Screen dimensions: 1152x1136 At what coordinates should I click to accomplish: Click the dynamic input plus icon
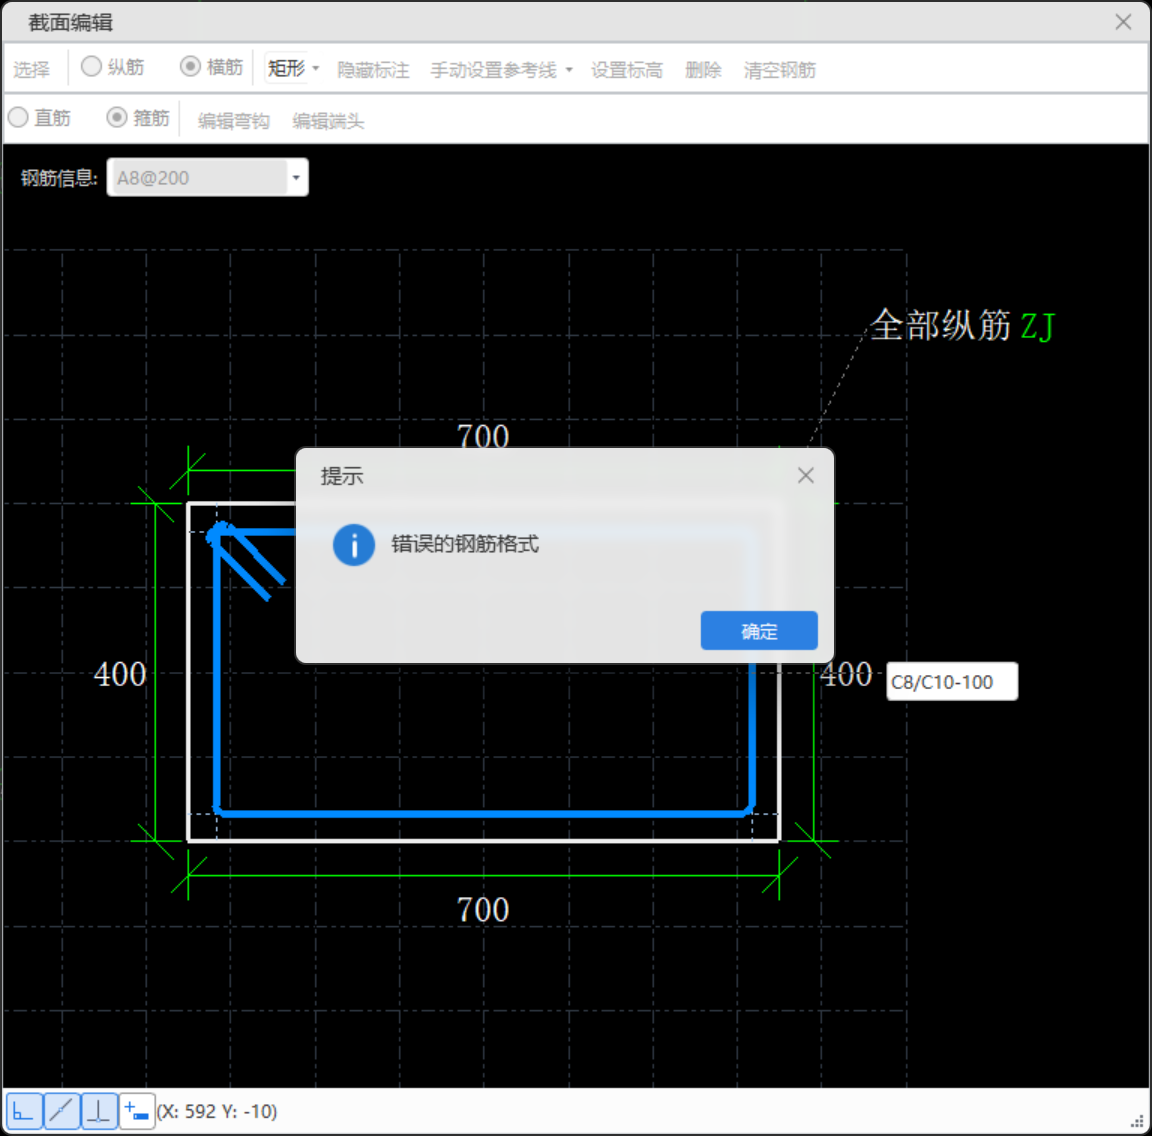pos(137,1111)
